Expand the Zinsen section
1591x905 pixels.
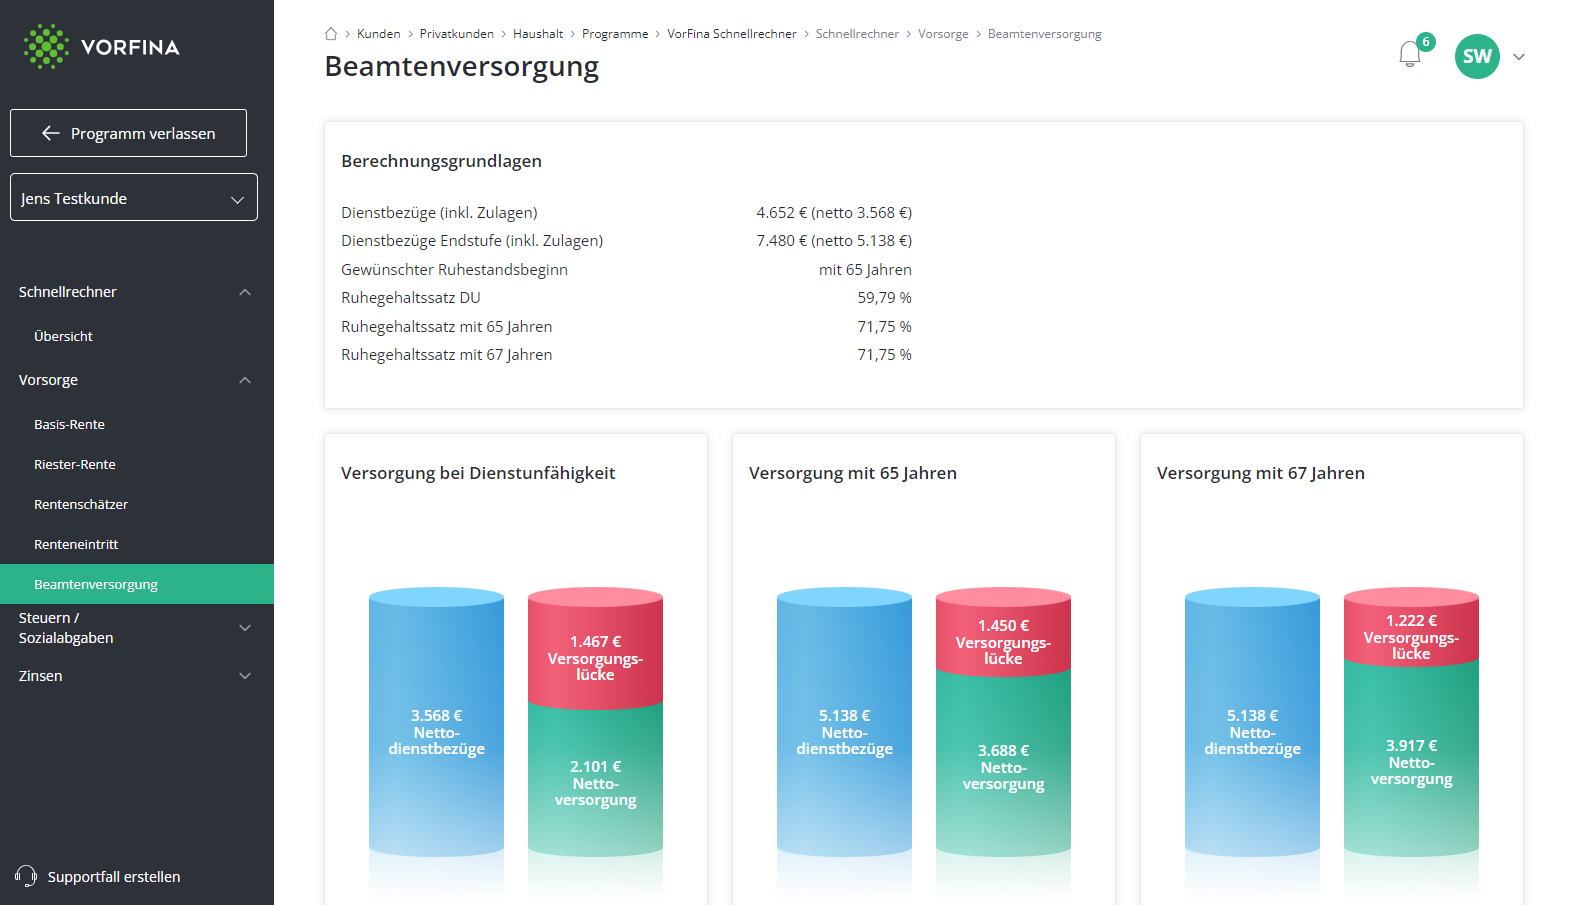245,676
